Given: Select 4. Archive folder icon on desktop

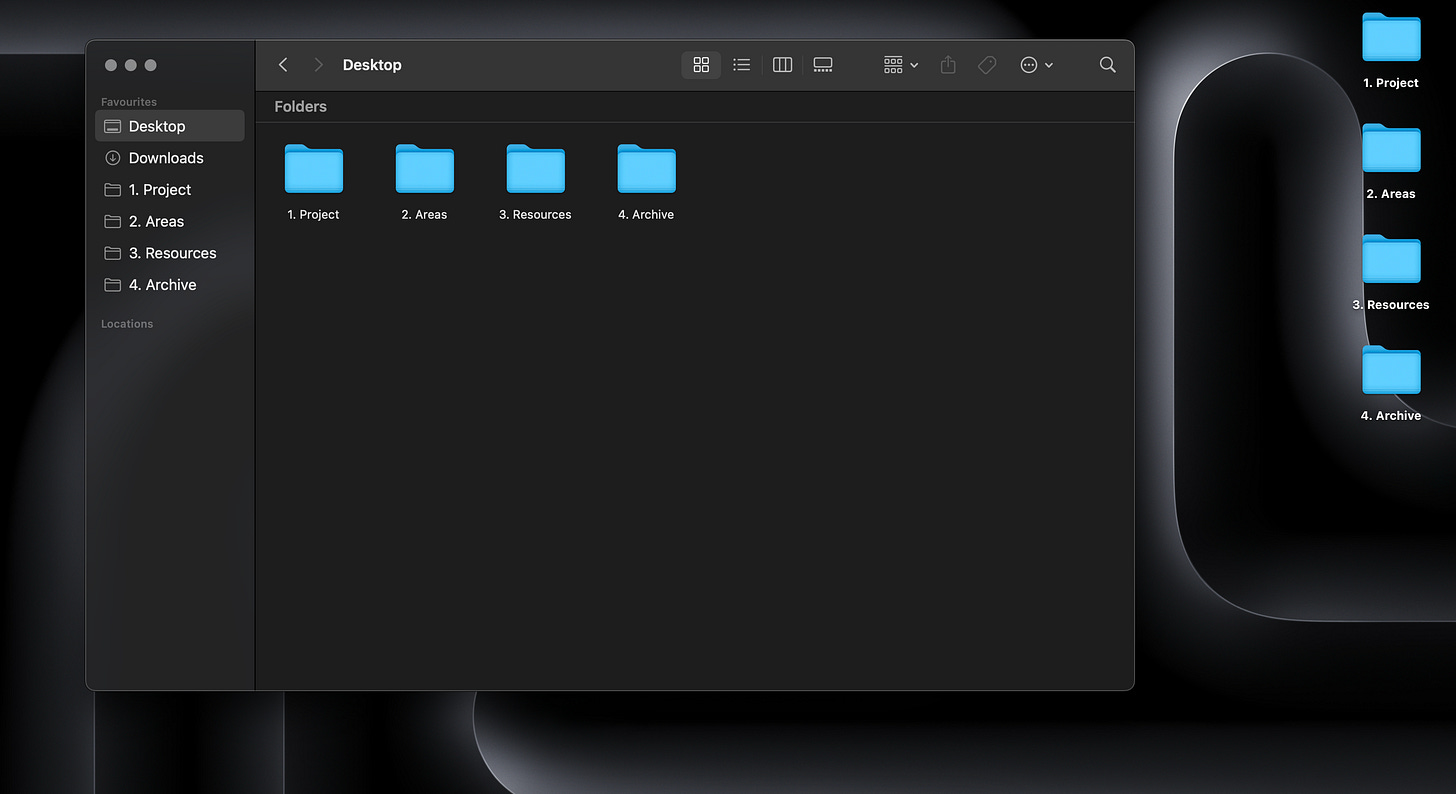Looking at the screenshot, I should coord(1391,371).
